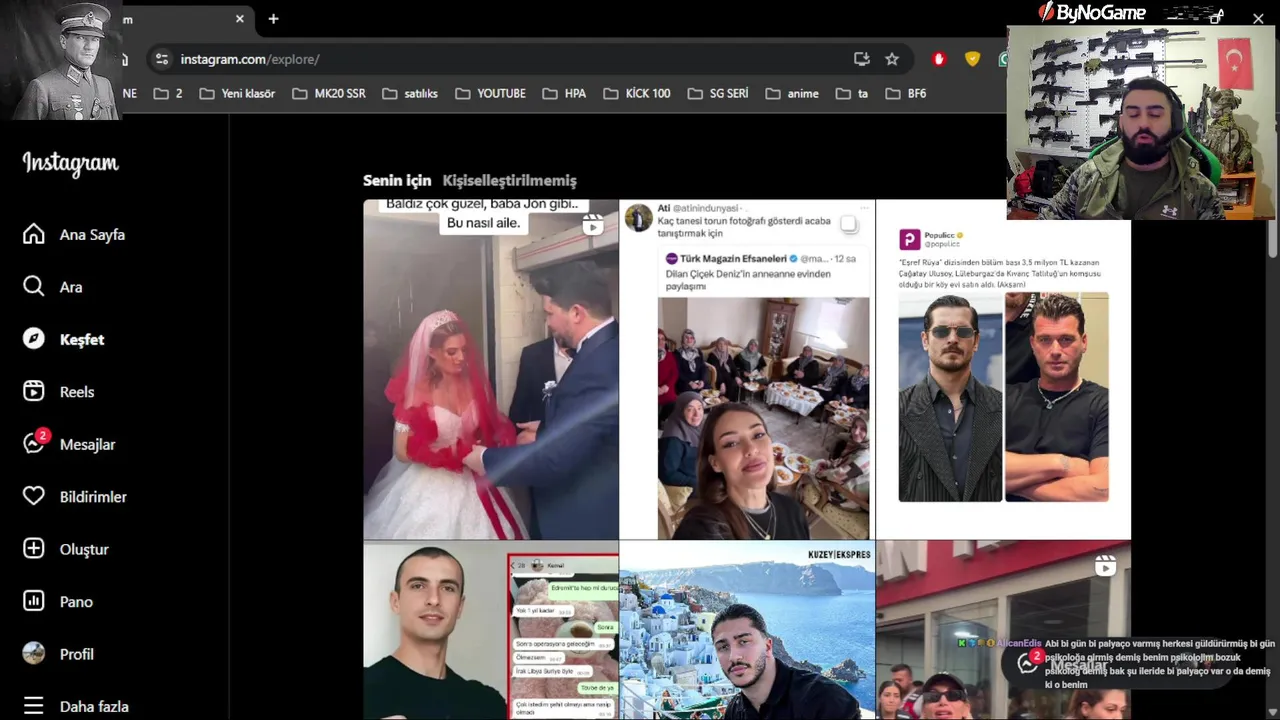Open site information icon beside URL

pyautogui.click(x=162, y=59)
